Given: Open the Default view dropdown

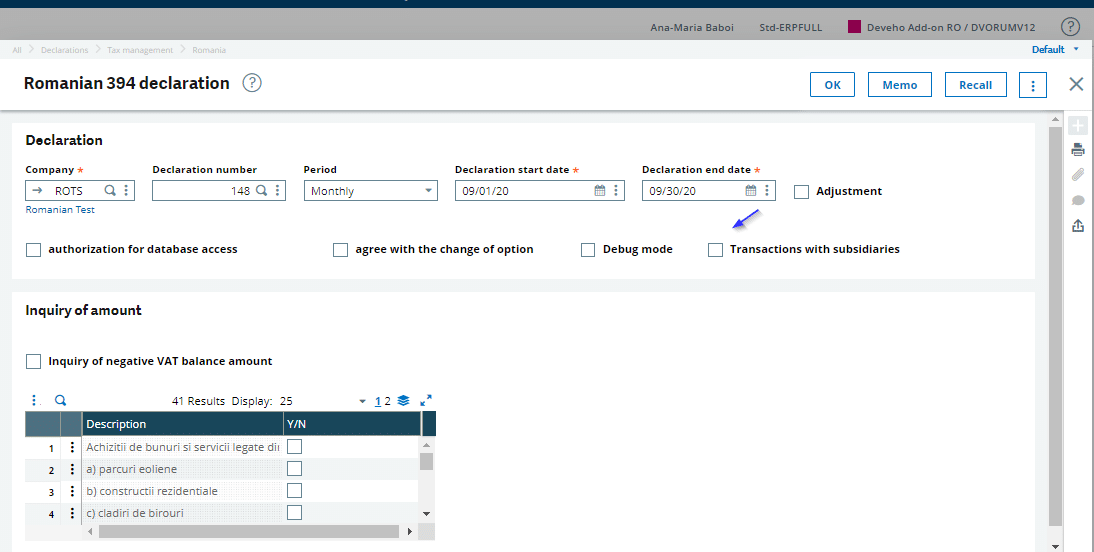Looking at the screenshot, I should point(1055,50).
